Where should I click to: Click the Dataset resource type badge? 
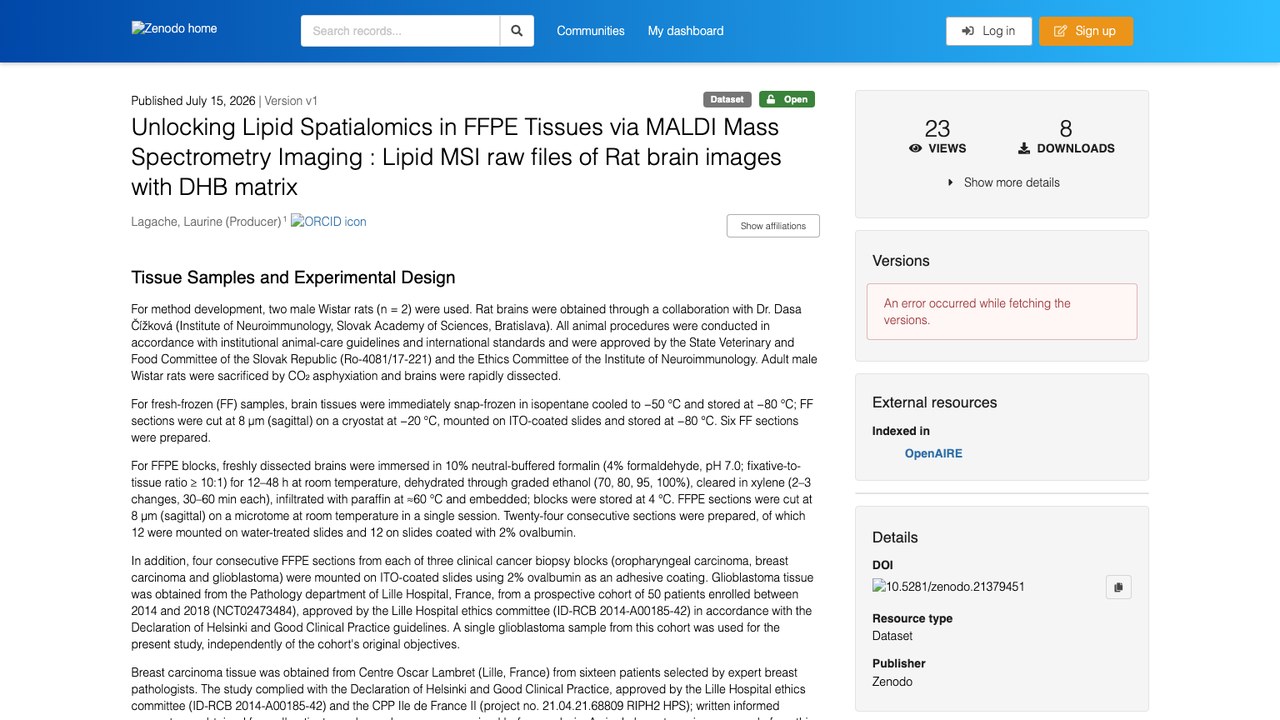click(x=727, y=99)
